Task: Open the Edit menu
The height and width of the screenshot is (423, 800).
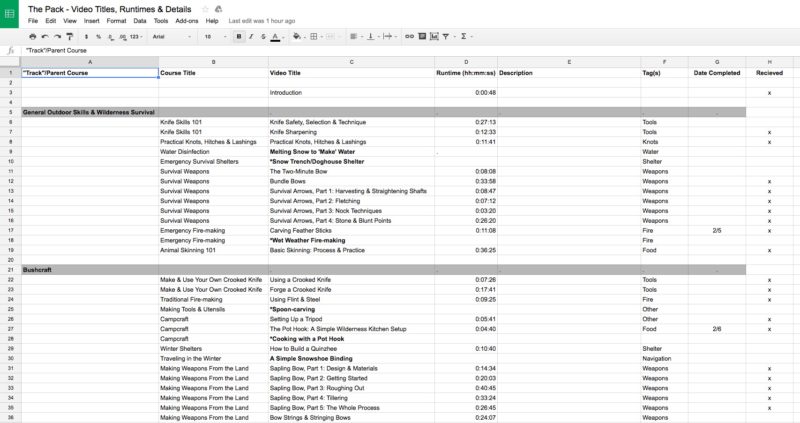Action: click(x=51, y=21)
